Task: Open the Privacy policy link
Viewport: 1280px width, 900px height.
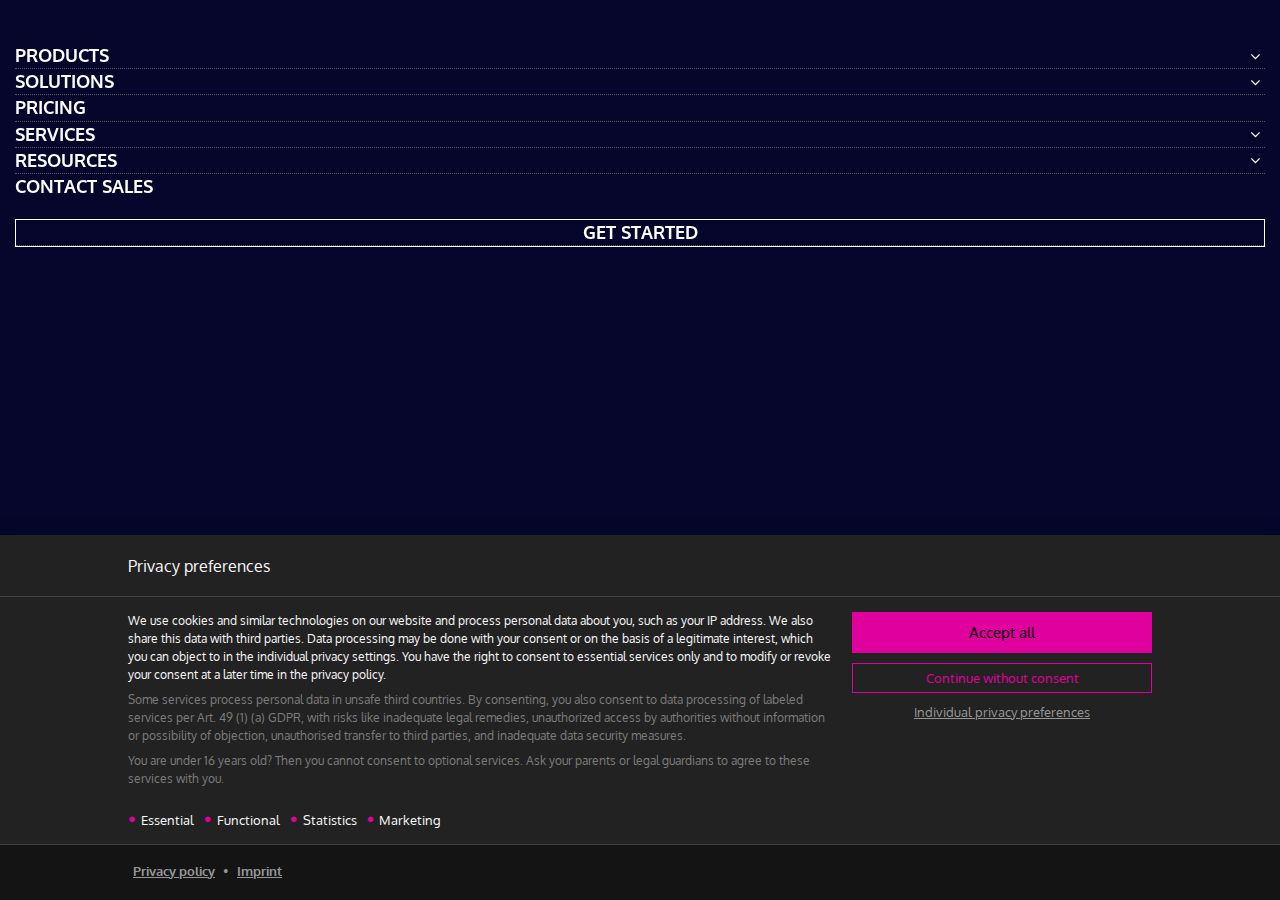Action: [x=174, y=872]
